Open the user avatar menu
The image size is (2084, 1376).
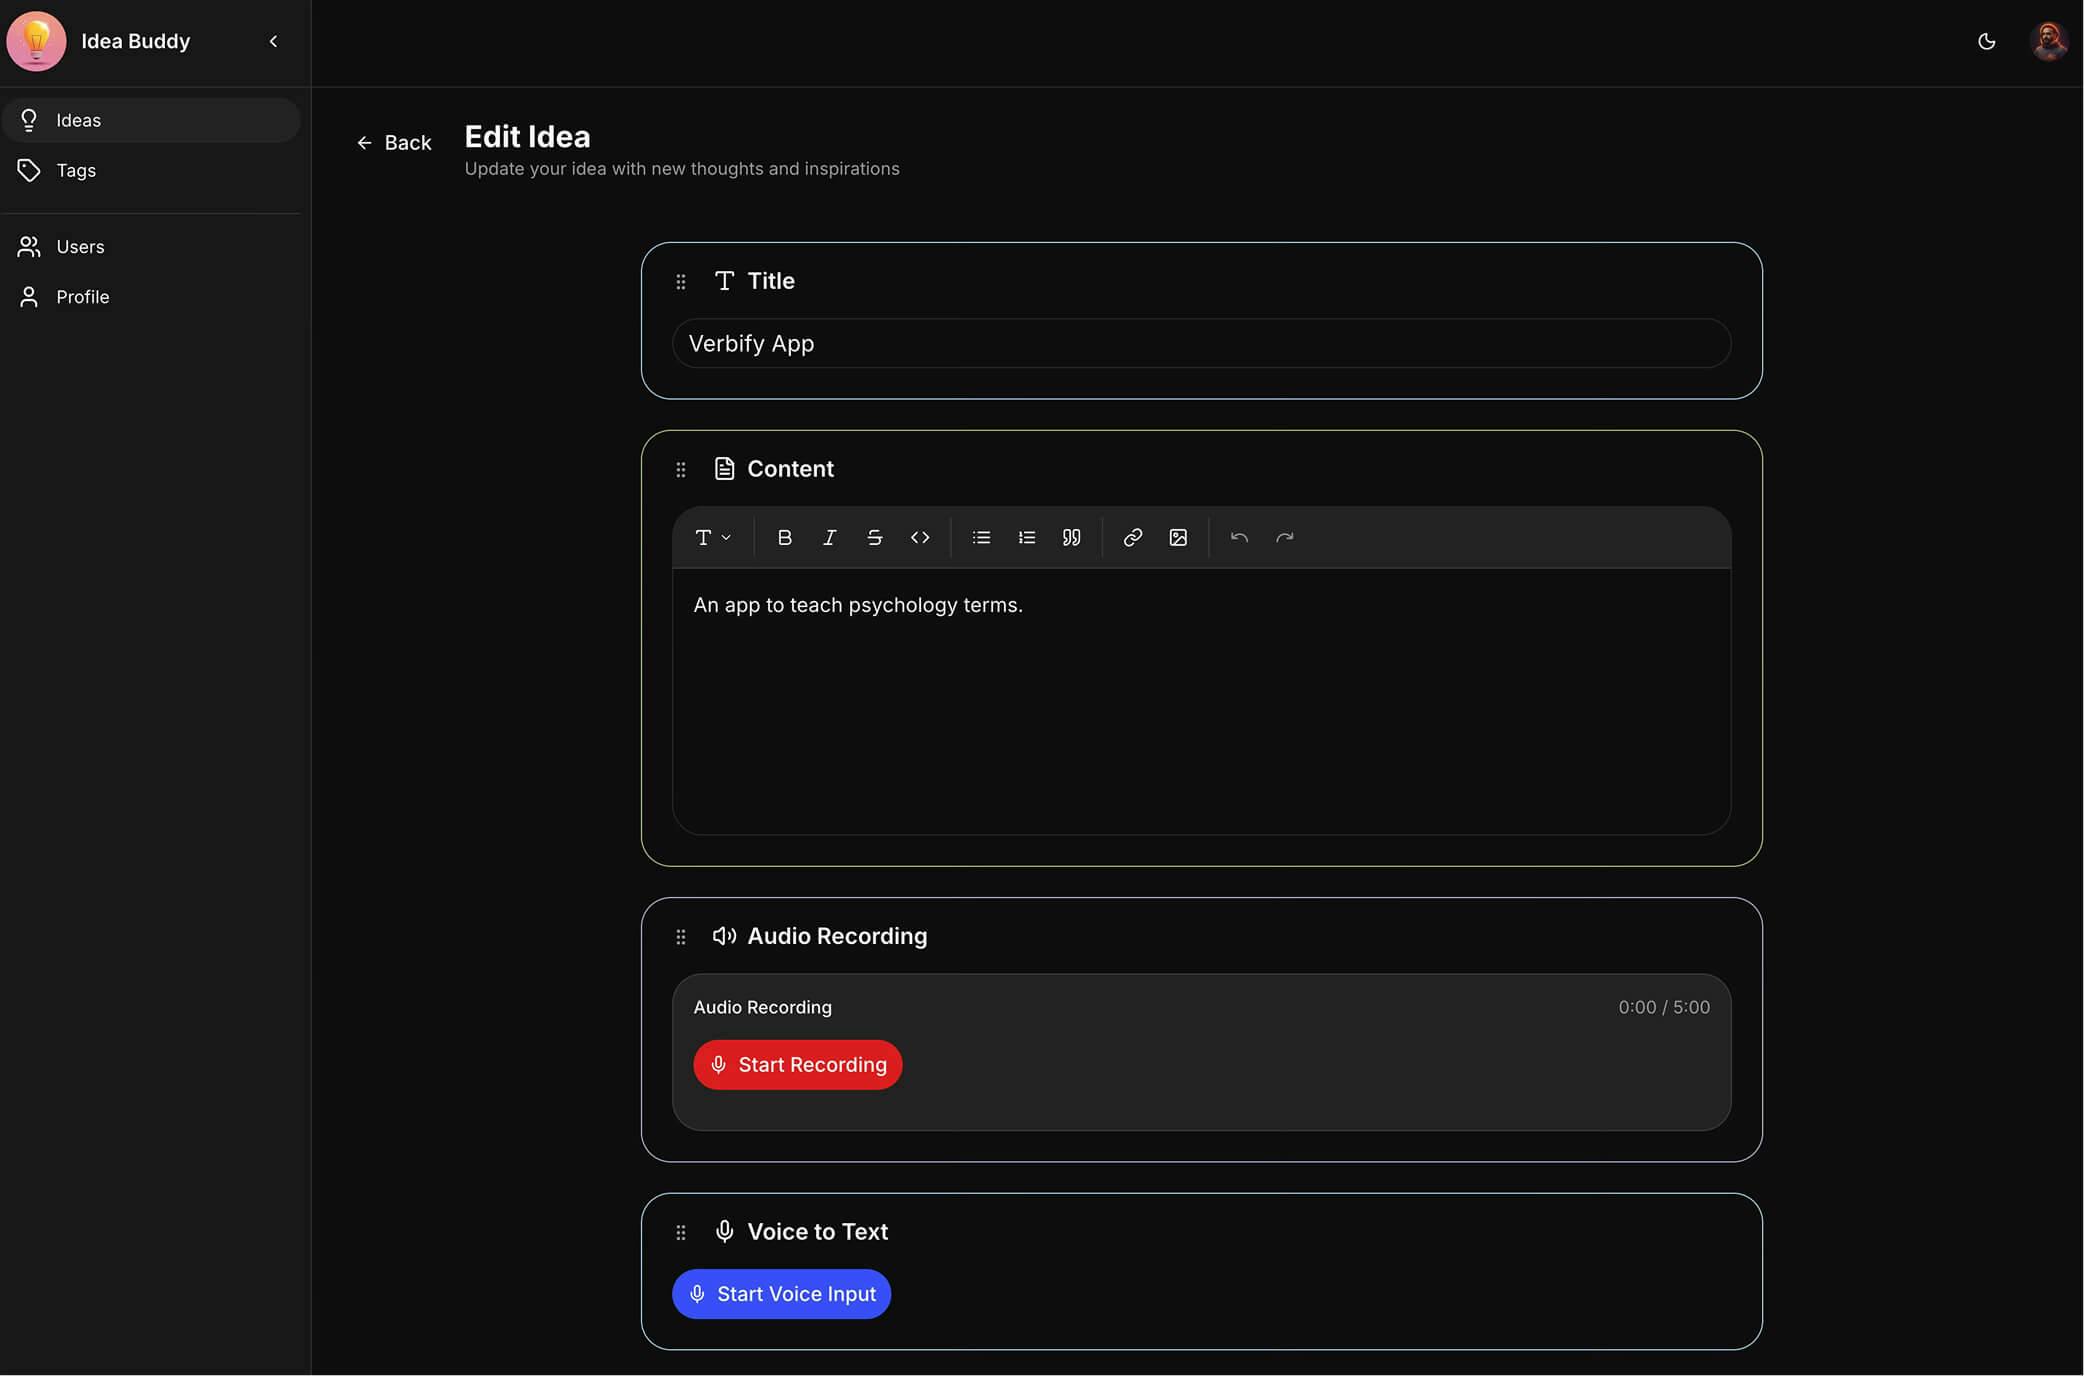click(x=2048, y=42)
